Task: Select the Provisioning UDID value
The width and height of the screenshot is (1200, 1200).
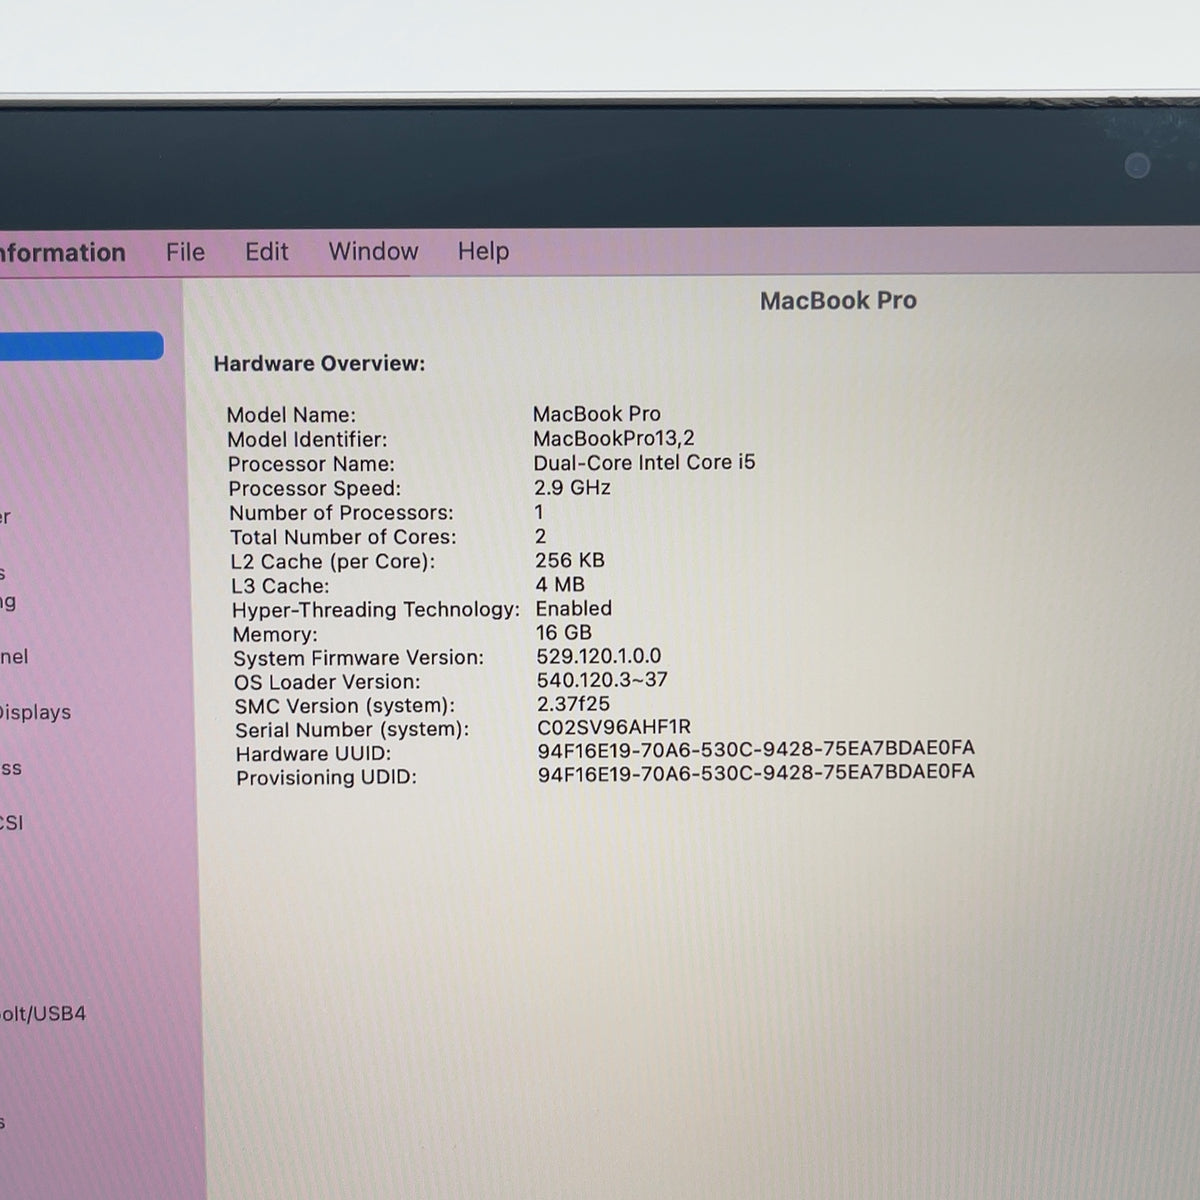Action: [x=756, y=772]
